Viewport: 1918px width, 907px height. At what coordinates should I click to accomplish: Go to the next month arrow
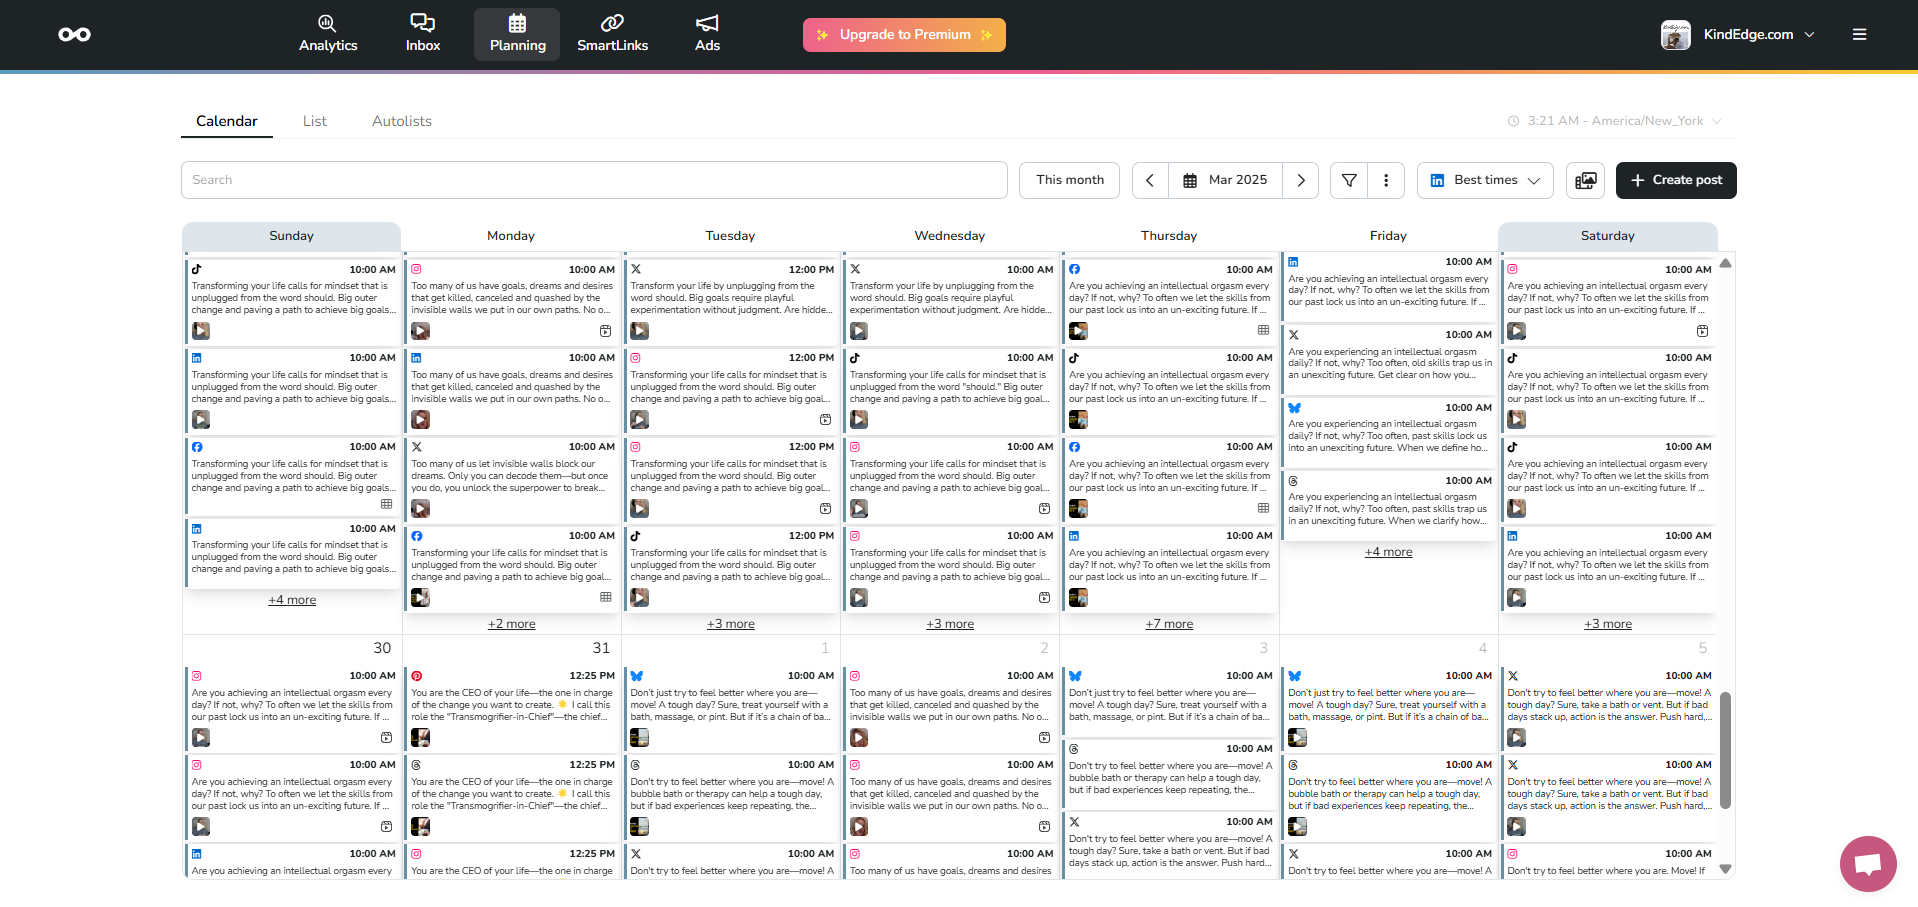click(x=1300, y=180)
